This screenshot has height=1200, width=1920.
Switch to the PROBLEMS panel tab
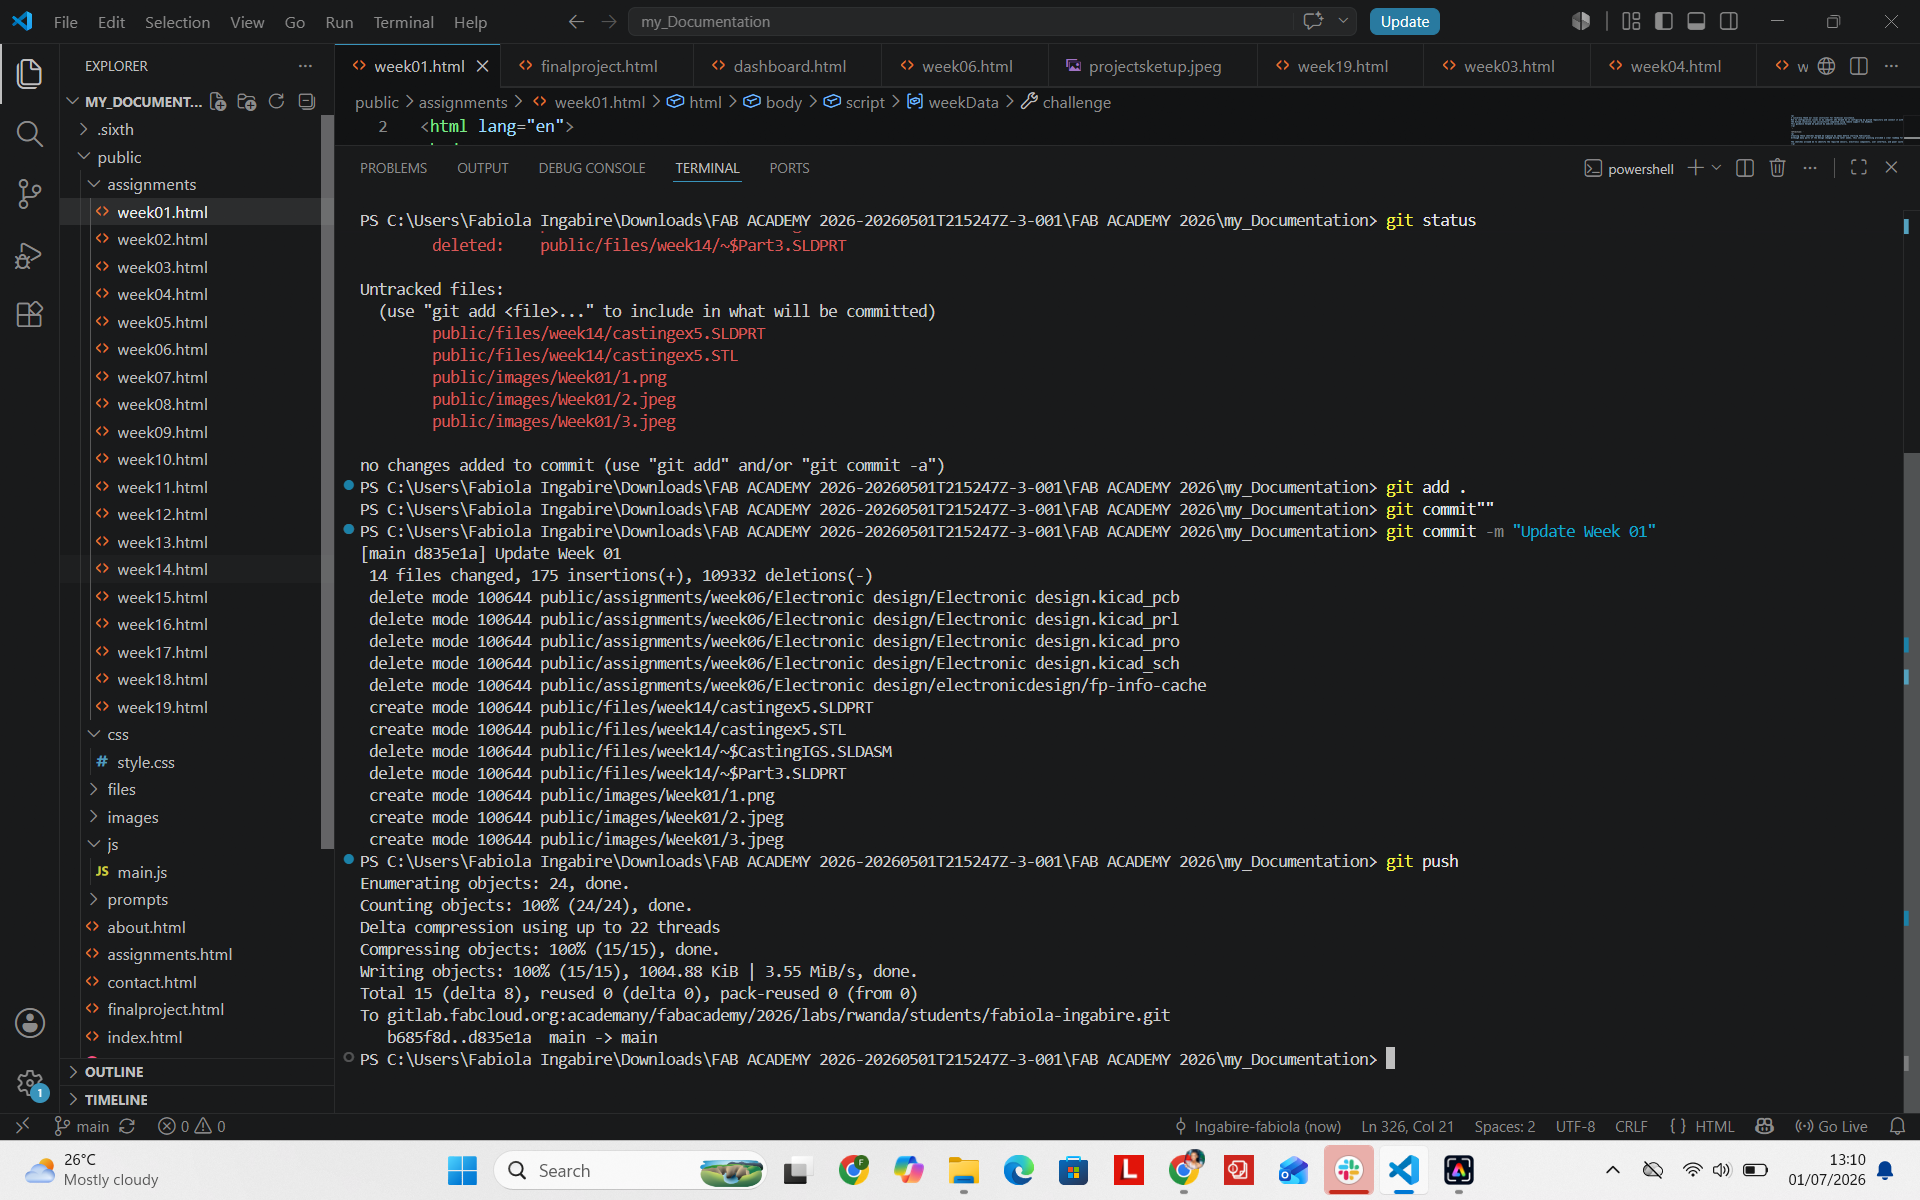tap(393, 168)
